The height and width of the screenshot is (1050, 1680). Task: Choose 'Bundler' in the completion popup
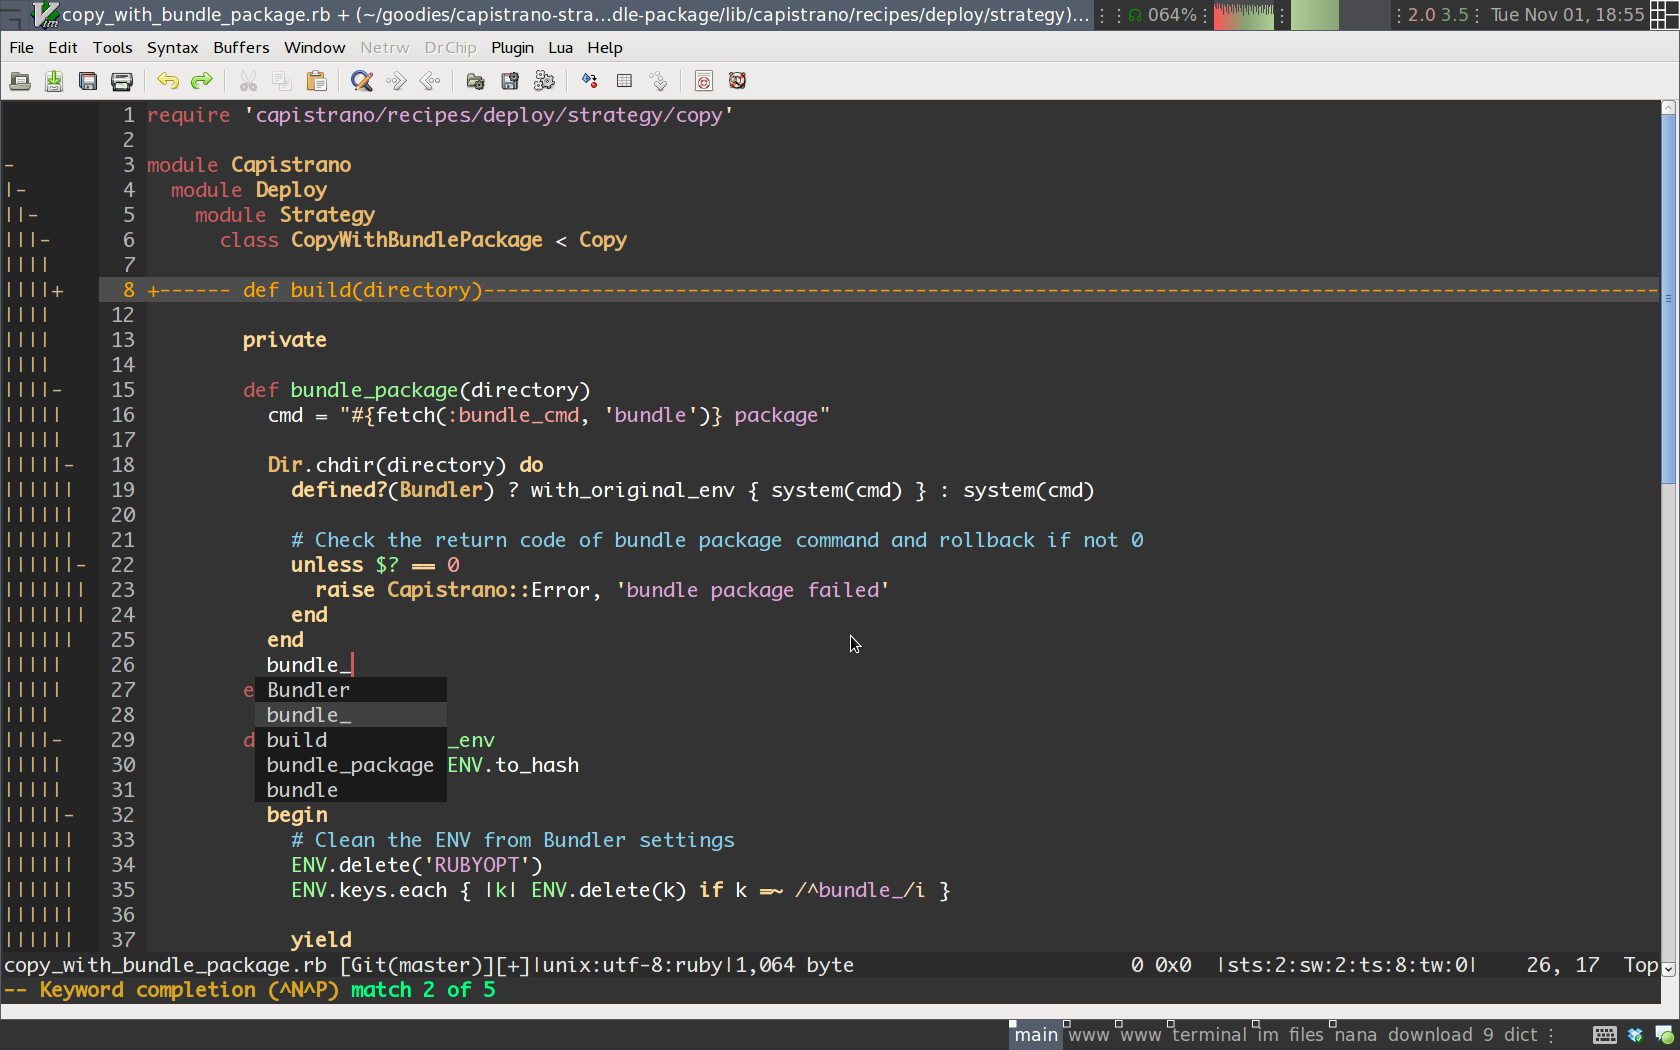coord(350,690)
